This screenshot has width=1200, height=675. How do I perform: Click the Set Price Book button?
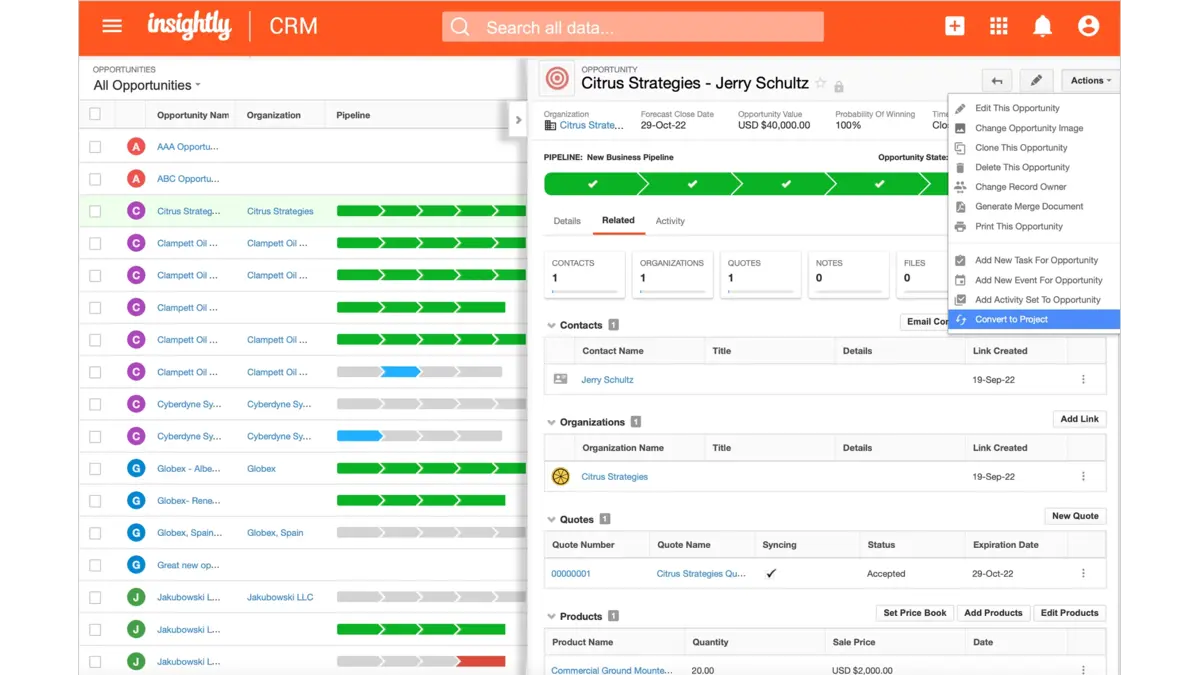915,613
